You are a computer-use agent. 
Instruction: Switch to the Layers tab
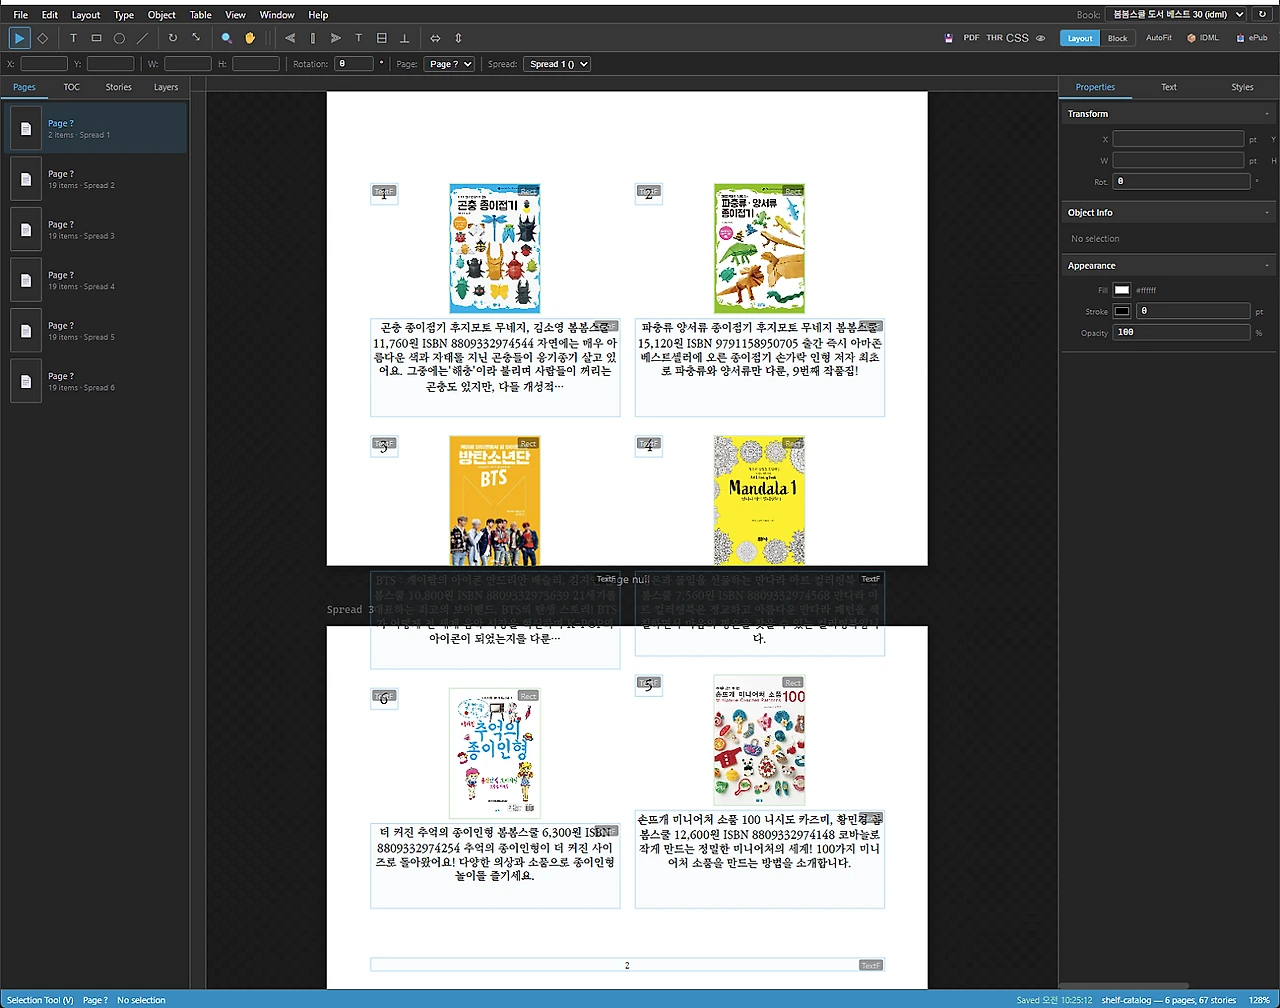[166, 87]
